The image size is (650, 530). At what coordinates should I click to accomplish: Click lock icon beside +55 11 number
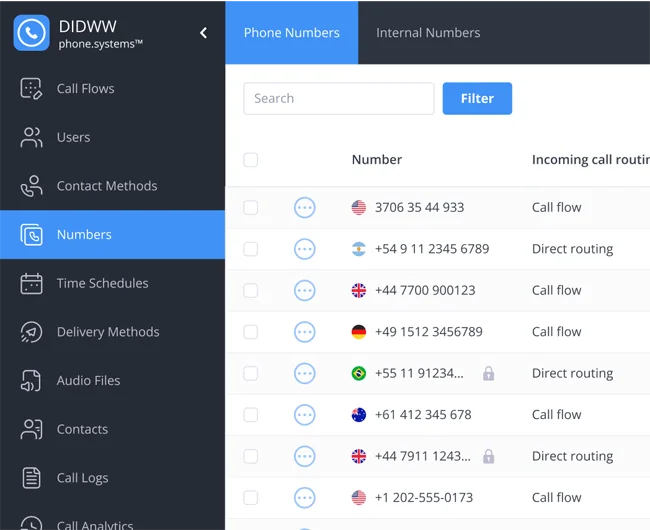click(488, 373)
